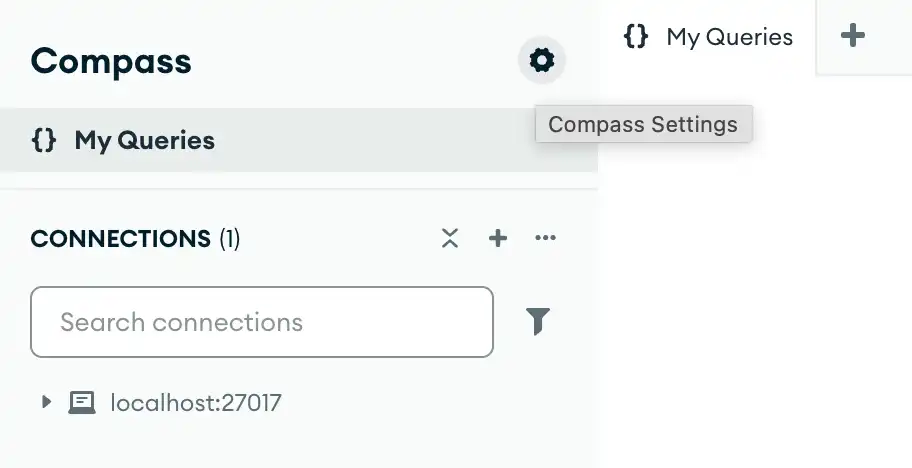The height and width of the screenshot is (468, 912).
Task: Click the filter connections funnel icon
Action: pyautogui.click(x=538, y=321)
